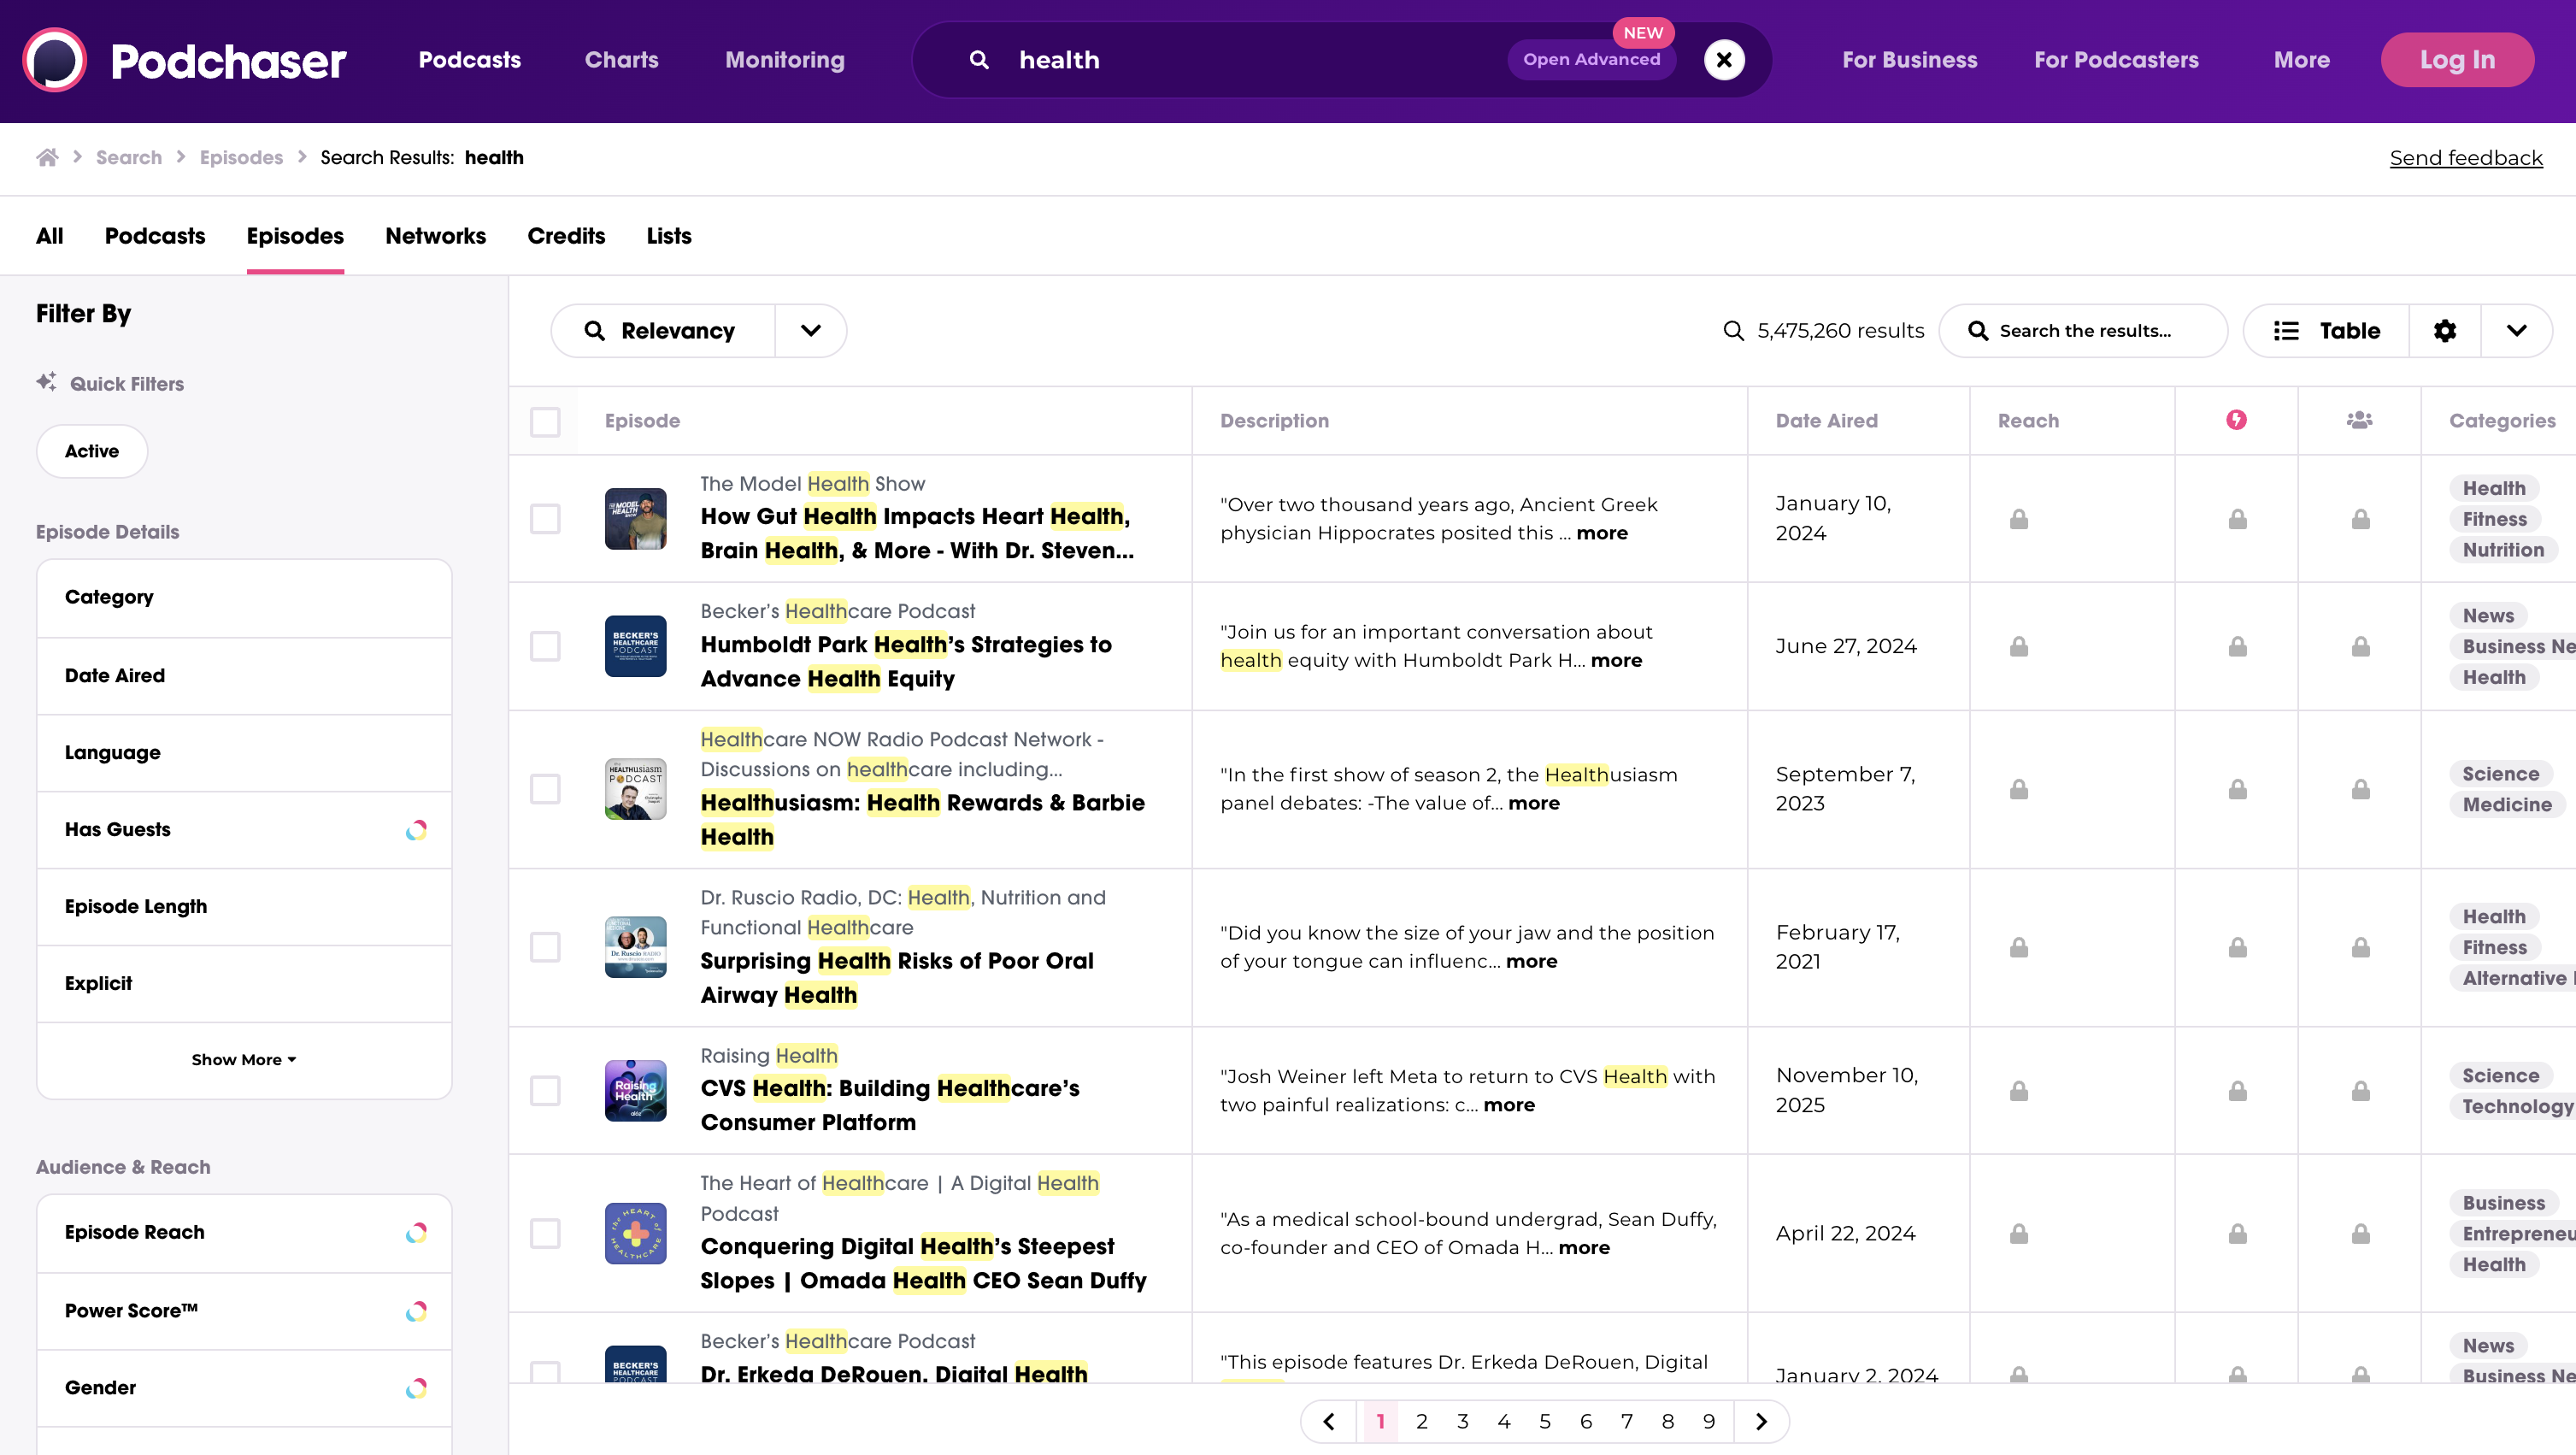Click the Quick Filters sparkle icon
Viewport: 2576px width, 1455px height.
pos(47,382)
